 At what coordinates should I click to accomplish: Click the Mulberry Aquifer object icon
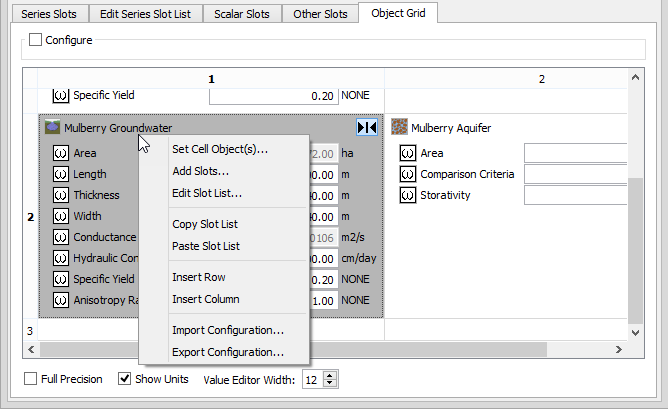pos(400,128)
